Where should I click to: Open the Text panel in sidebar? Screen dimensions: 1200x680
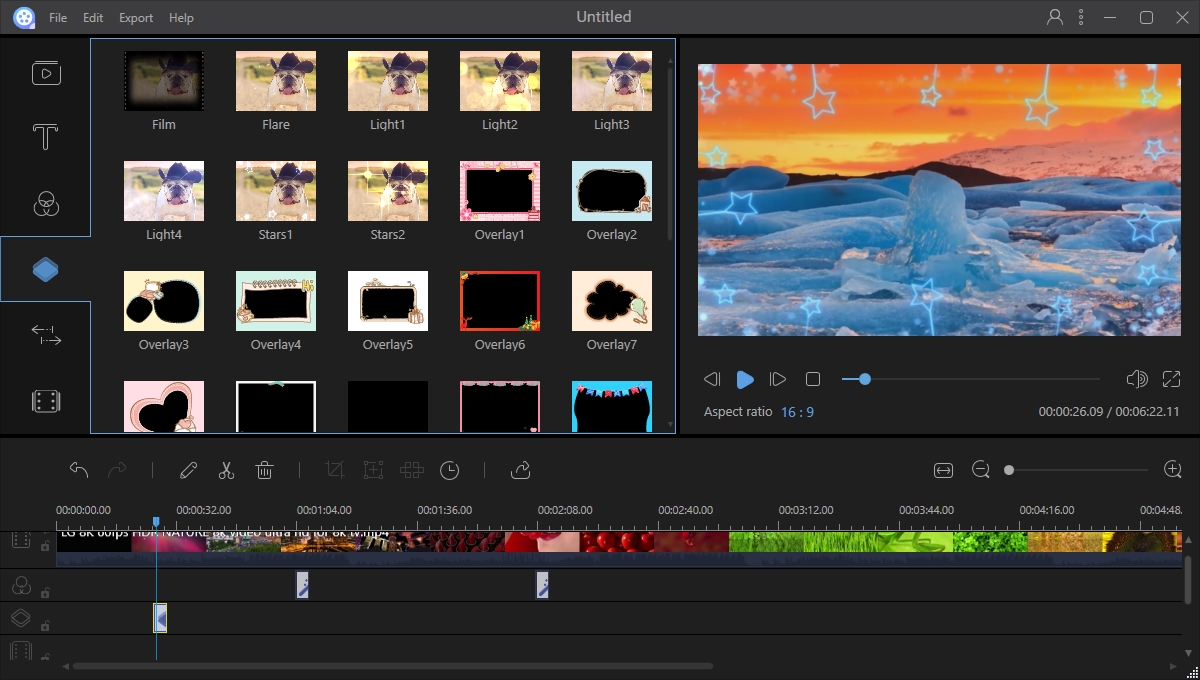point(45,137)
